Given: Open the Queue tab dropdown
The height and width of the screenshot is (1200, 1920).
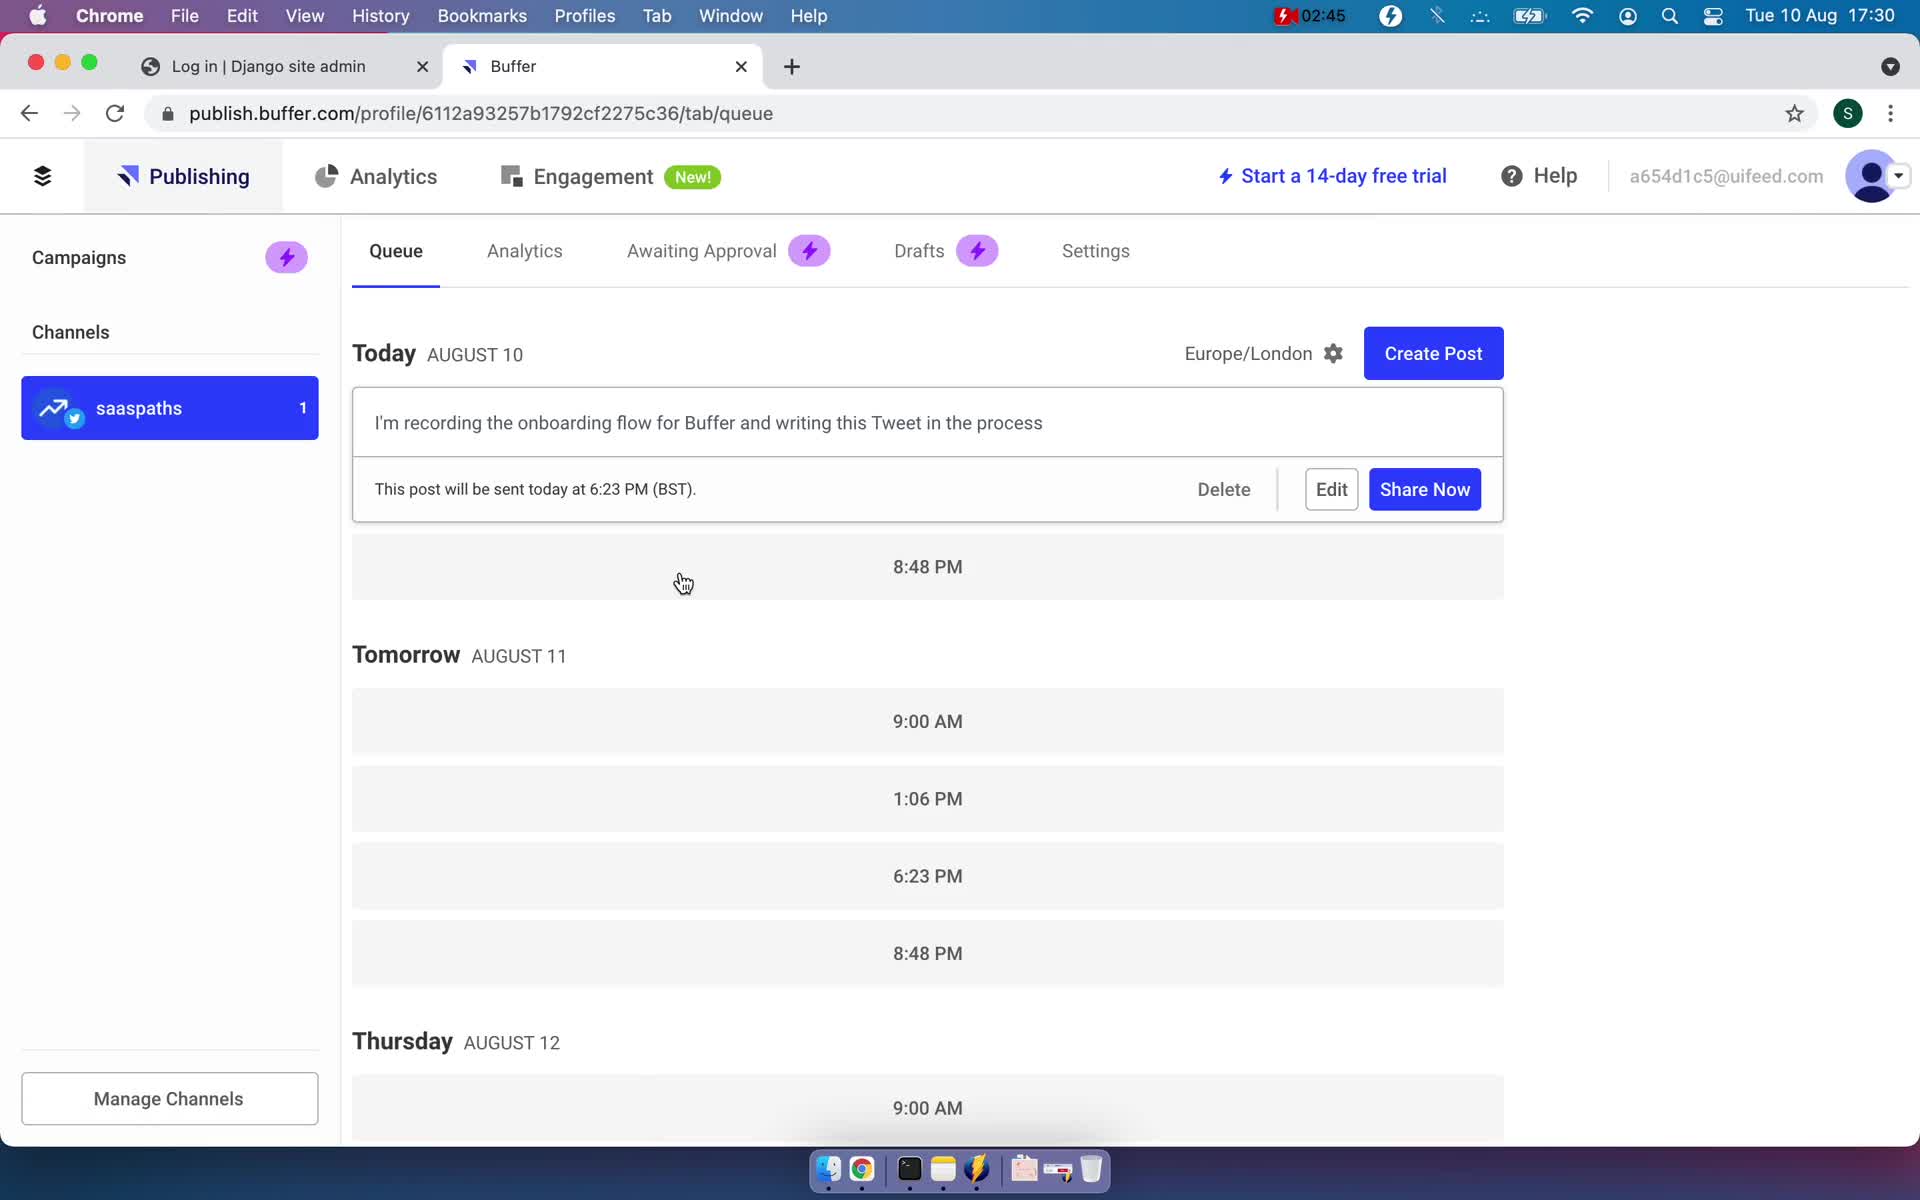Looking at the screenshot, I should pyautogui.click(x=397, y=250).
